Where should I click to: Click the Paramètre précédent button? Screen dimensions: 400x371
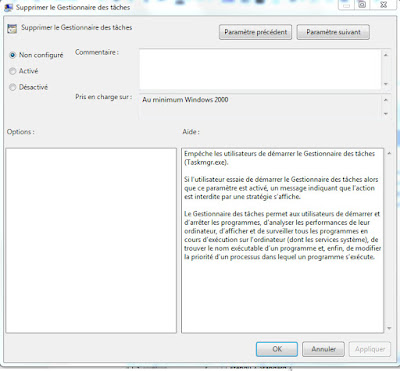pyautogui.click(x=255, y=32)
